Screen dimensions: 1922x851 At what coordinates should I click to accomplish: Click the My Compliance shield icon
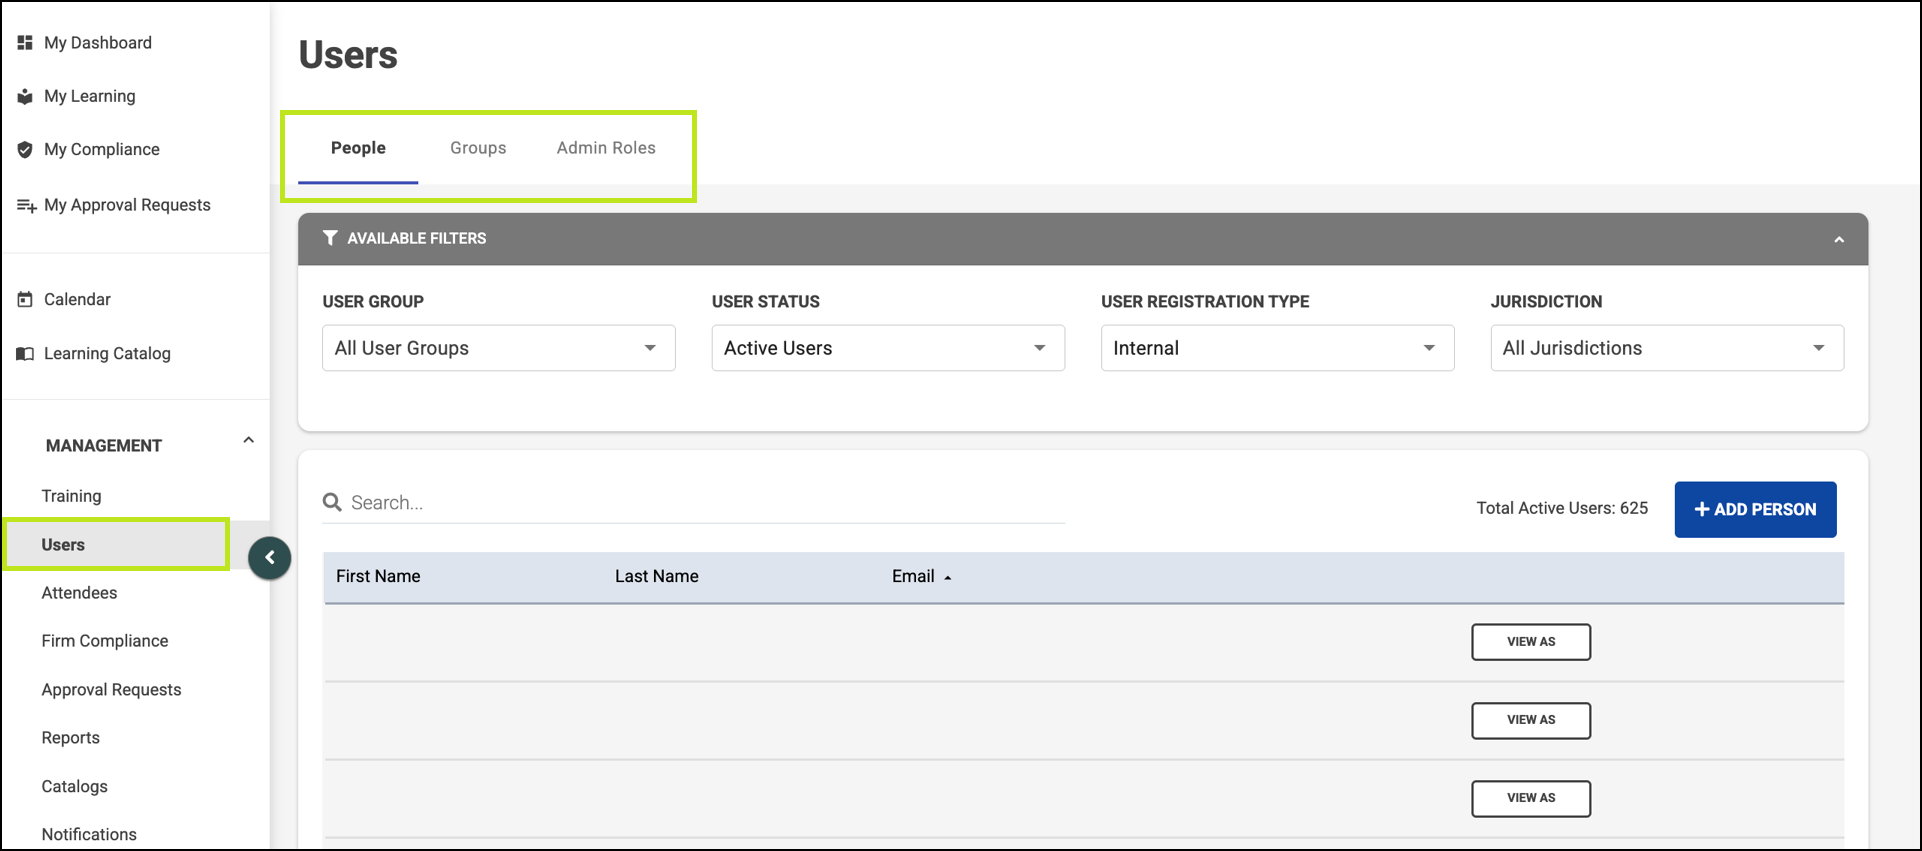(25, 149)
